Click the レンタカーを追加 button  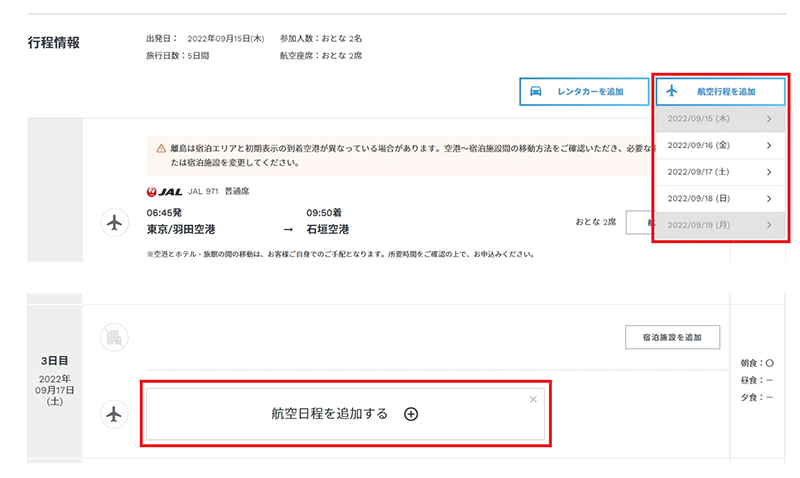pos(584,91)
